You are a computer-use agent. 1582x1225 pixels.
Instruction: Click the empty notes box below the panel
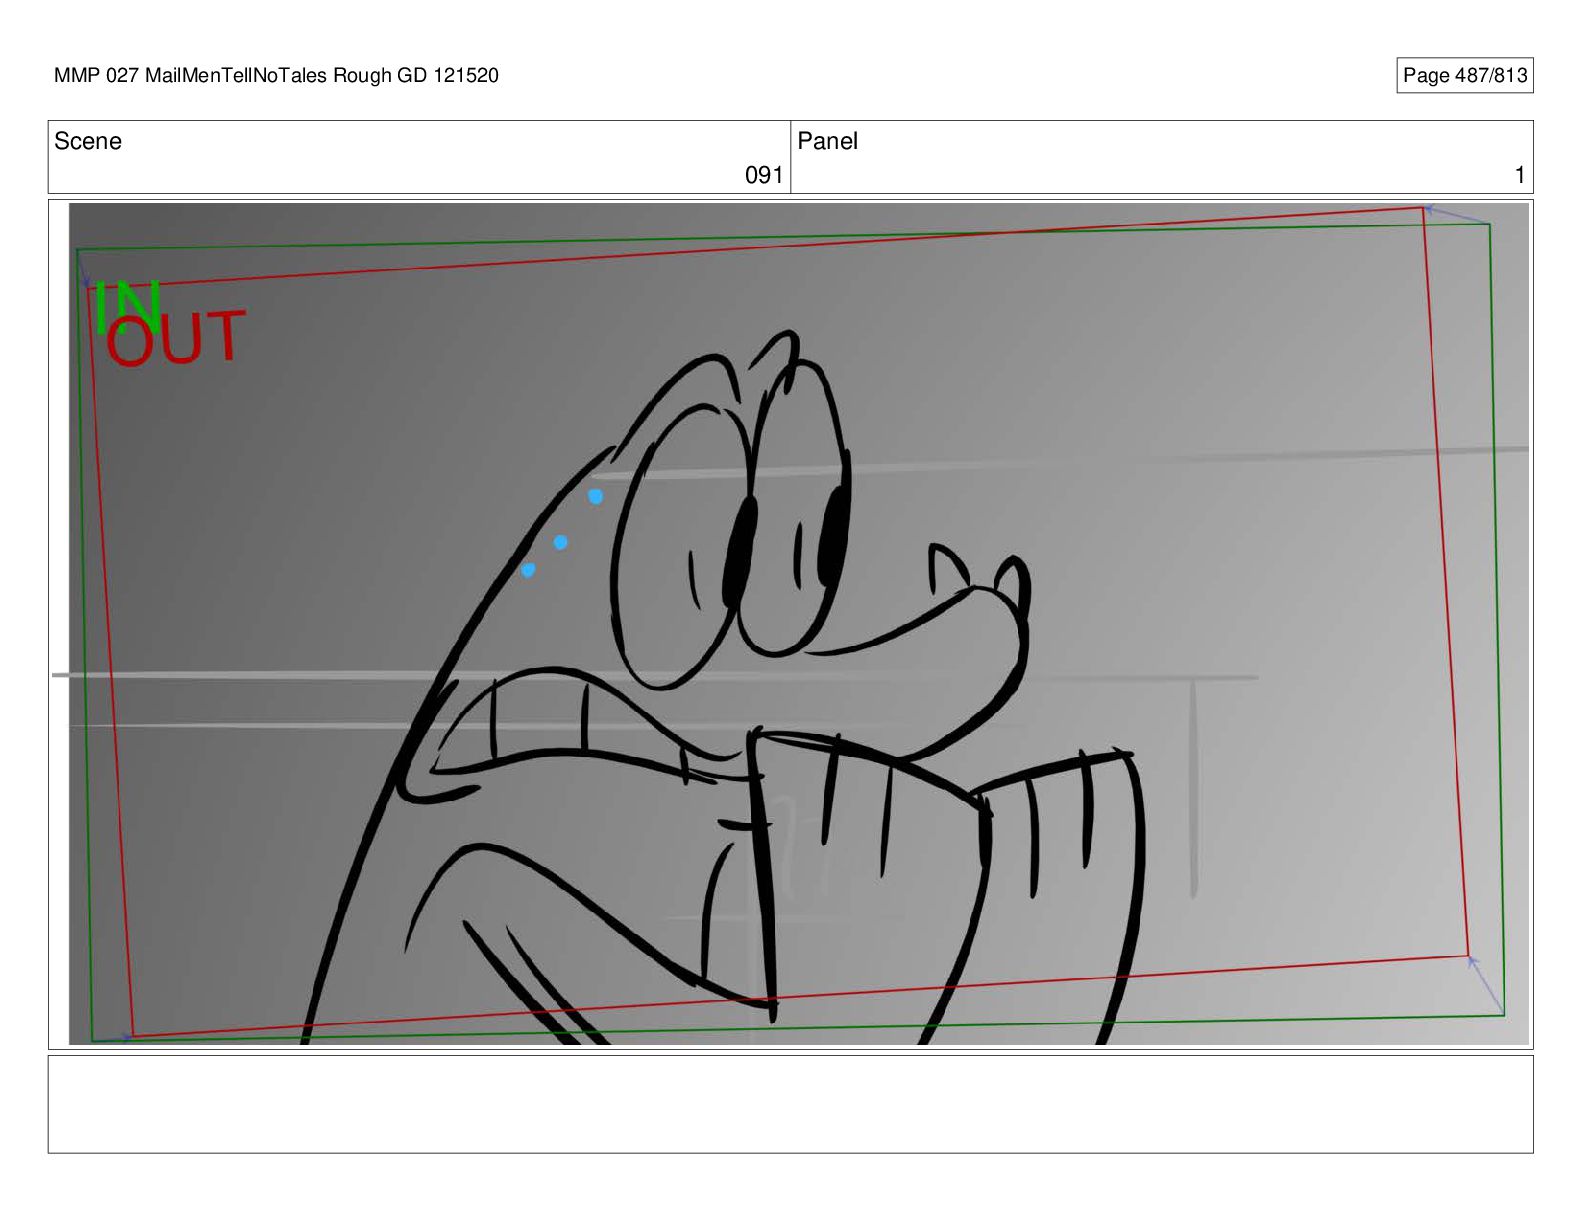[790, 1104]
